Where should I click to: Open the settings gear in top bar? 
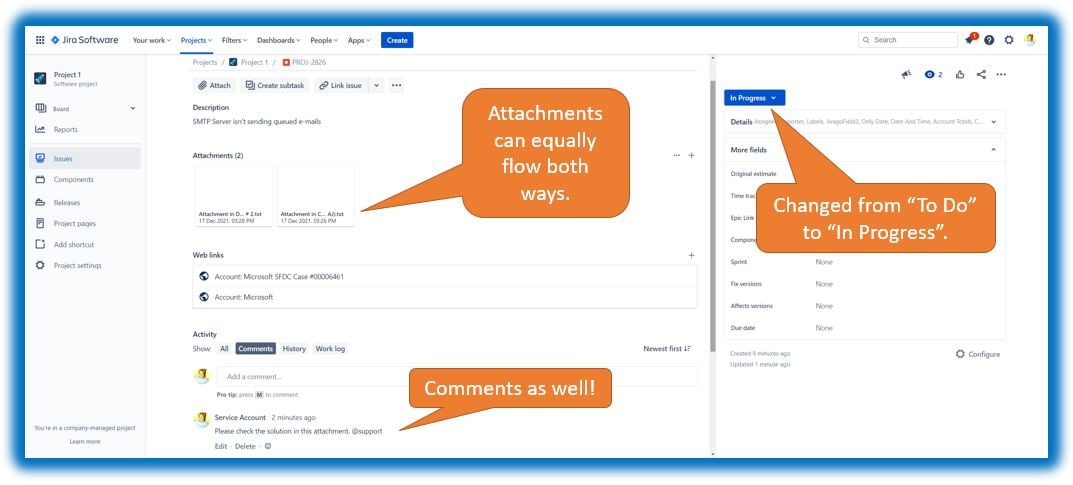coord(1009,40)
